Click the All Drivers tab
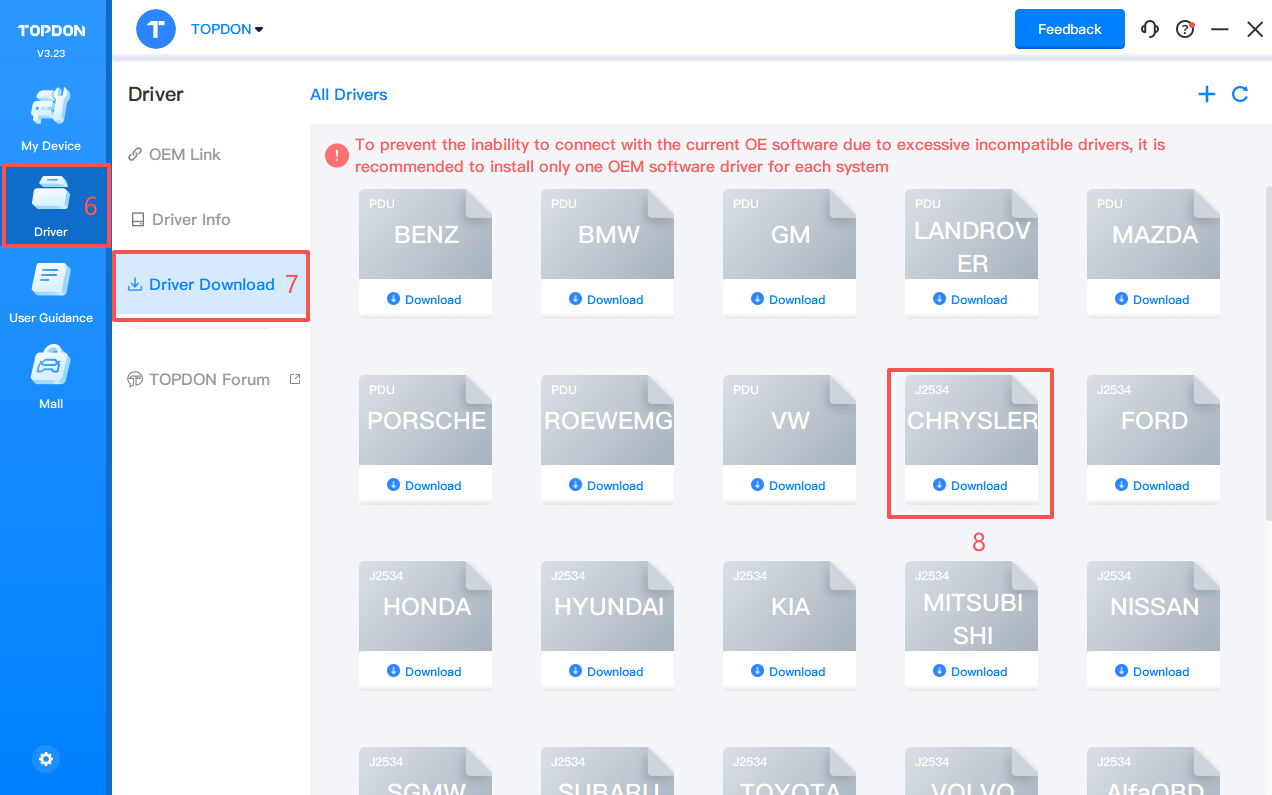This screenshot has width=1272, height=795. [348, 94]
